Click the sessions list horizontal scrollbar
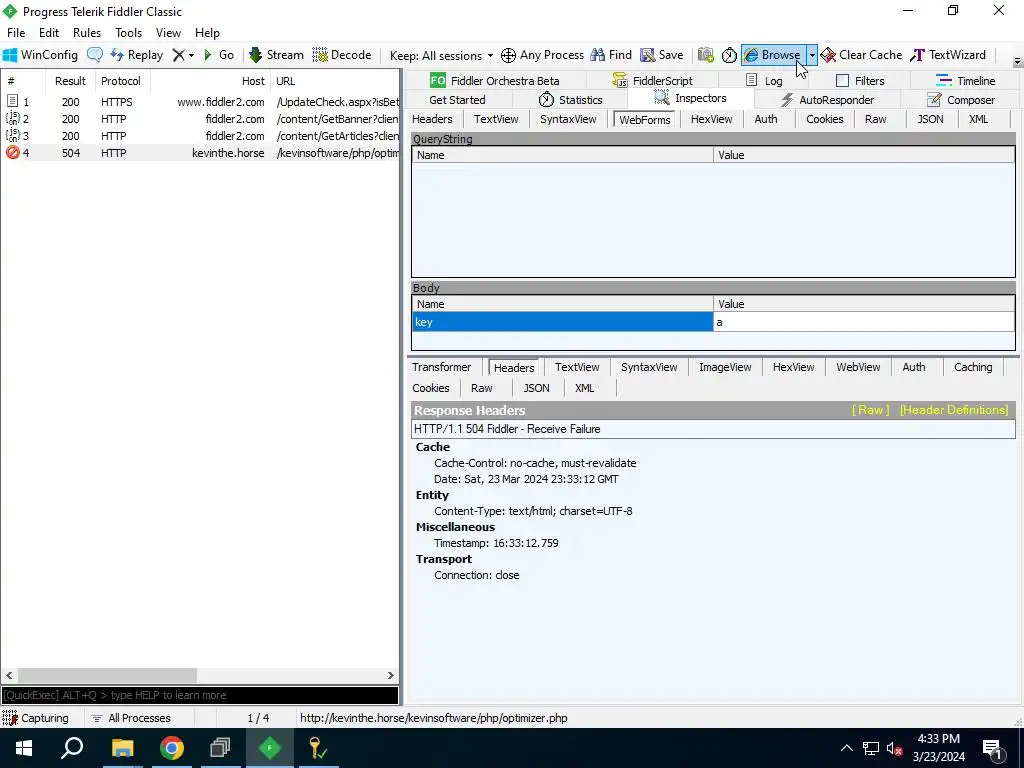Image resolution: width=1024 pixels, height=768 pixels. [107, 675]
